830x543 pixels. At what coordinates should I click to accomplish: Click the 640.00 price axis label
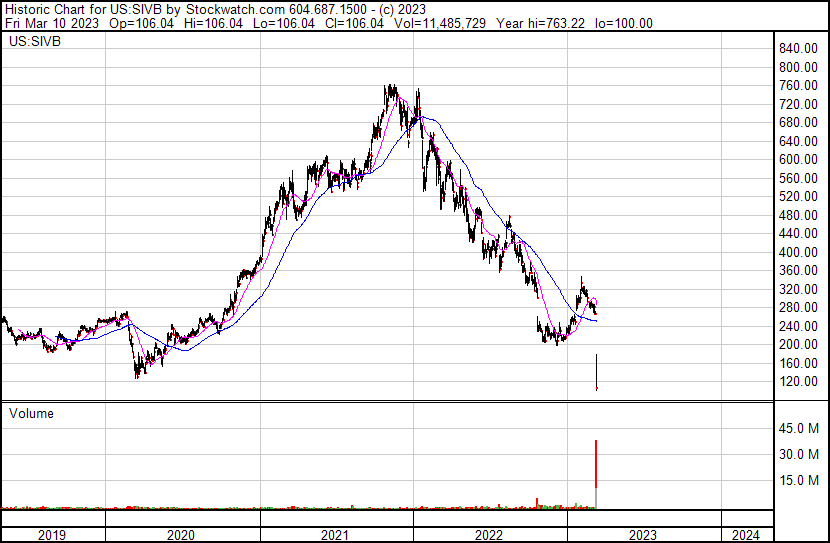pyautogui.click(x=798, y=141)
